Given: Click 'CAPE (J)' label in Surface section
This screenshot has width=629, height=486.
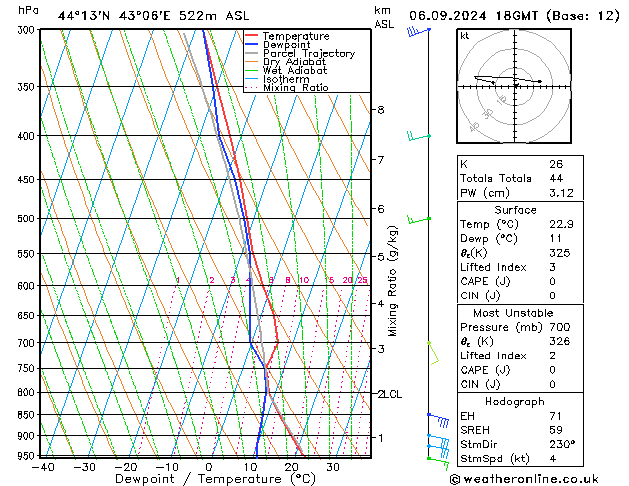Looking at the screenshot, I should tap(485, 281).
